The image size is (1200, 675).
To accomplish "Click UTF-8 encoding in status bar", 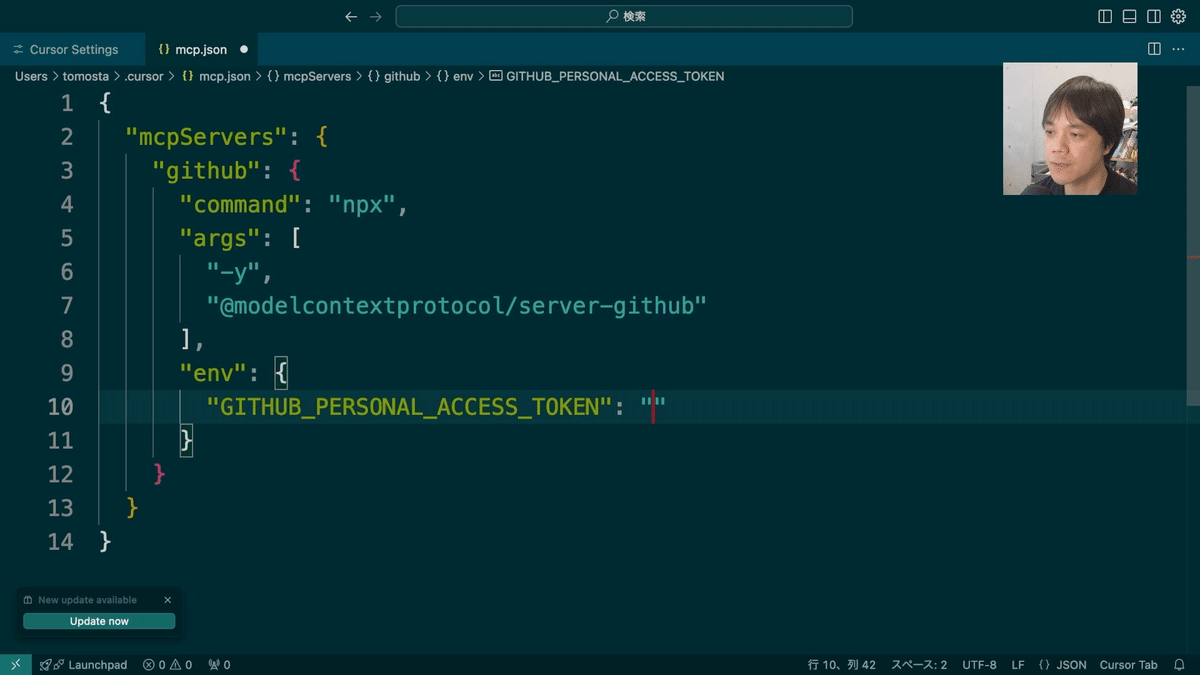I will click(978, 664).
